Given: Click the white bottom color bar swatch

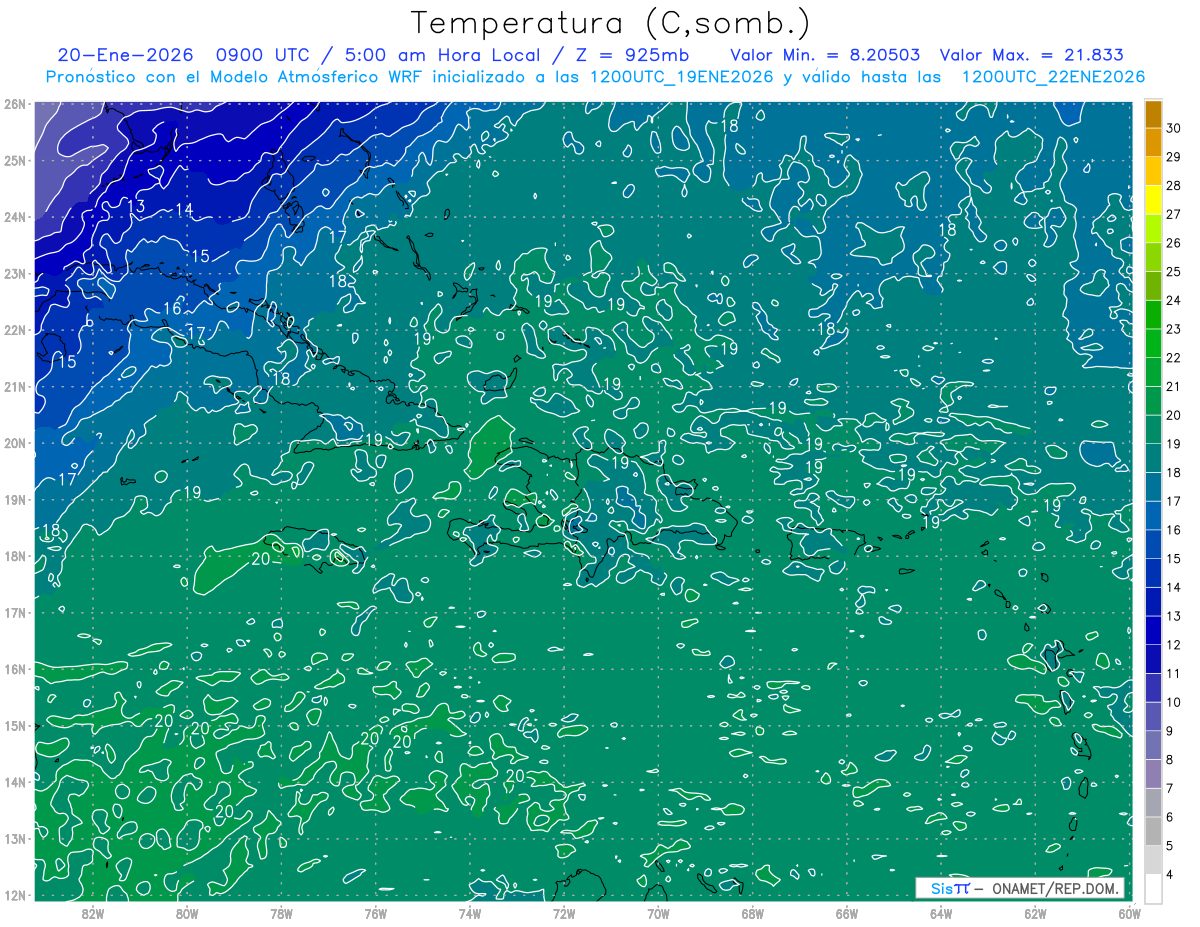Looking at the screenshot, I should coord(1153,888).
